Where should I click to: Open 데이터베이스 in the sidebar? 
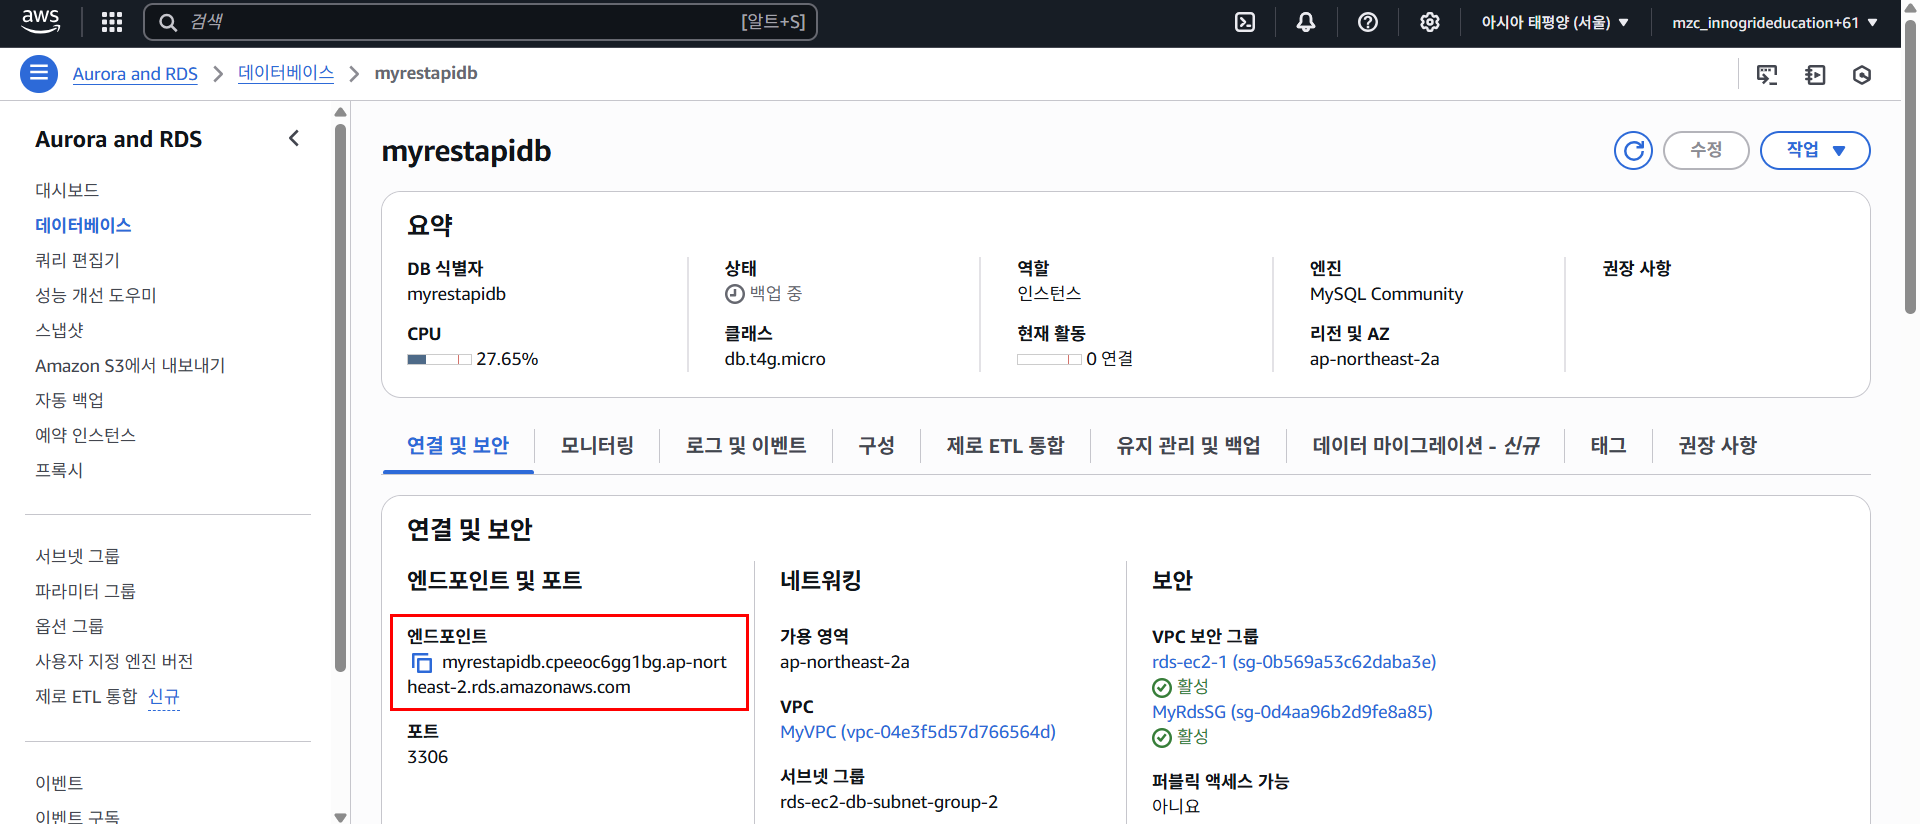coord(83,225)
